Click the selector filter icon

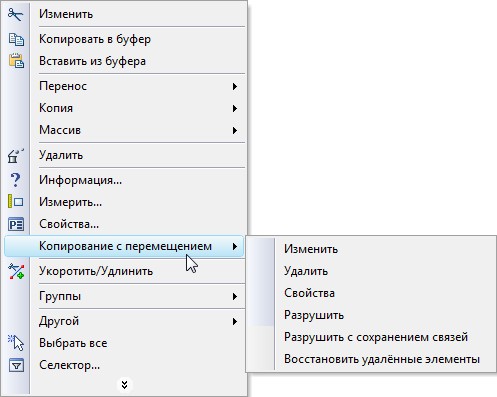tap(16, 365)
